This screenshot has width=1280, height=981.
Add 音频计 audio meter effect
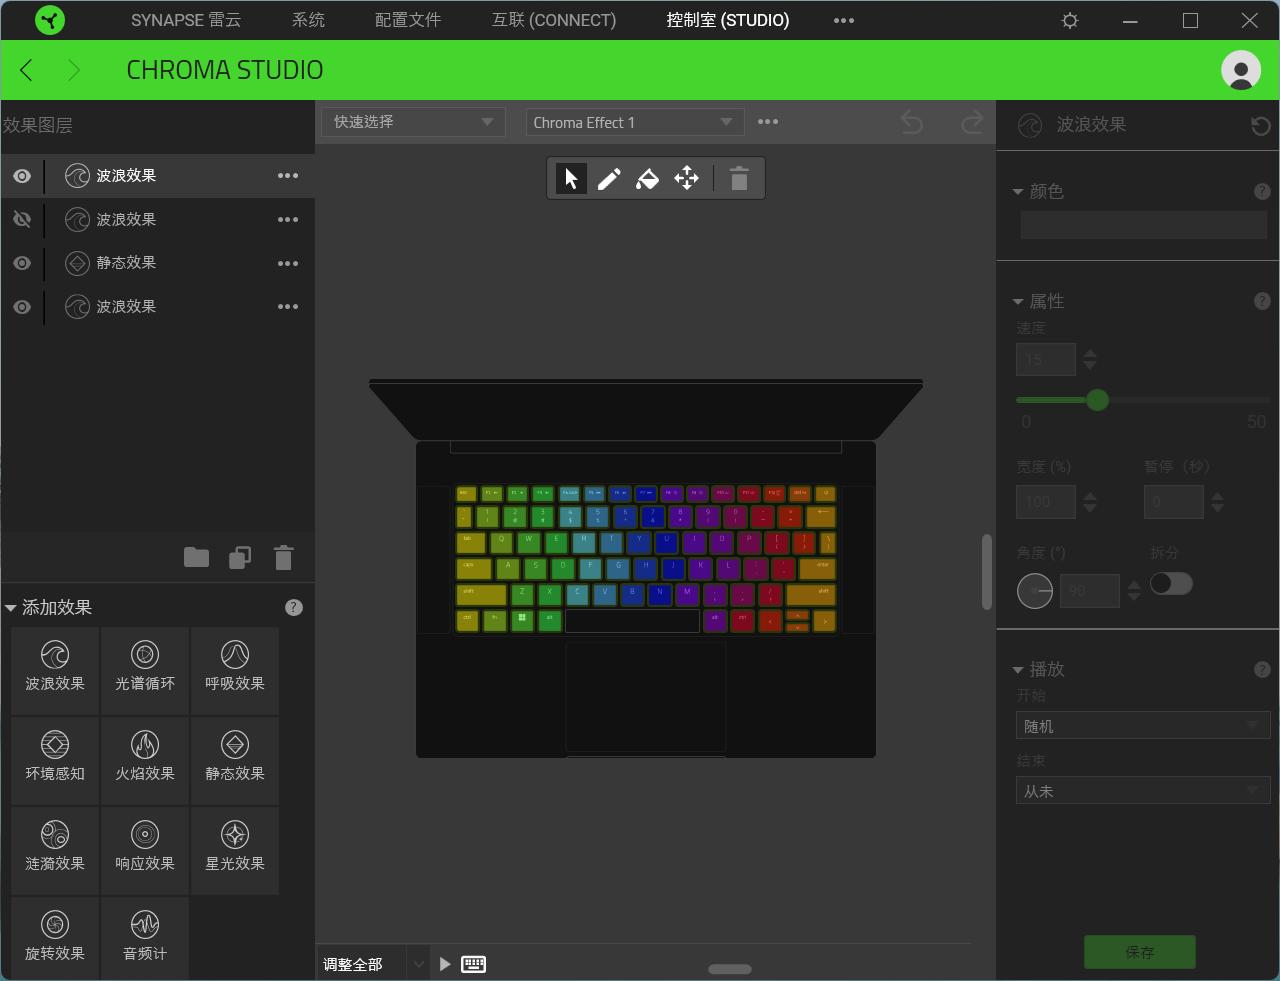tap(145, 939)
